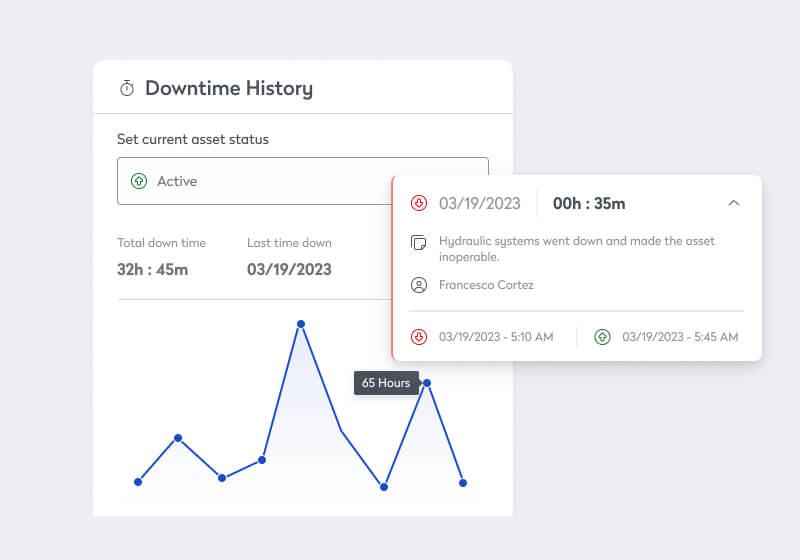This screenshot has height=560, width=800.
Task: Click the user icon next to Francesco Cortez
Action: (x=419, y=285)
